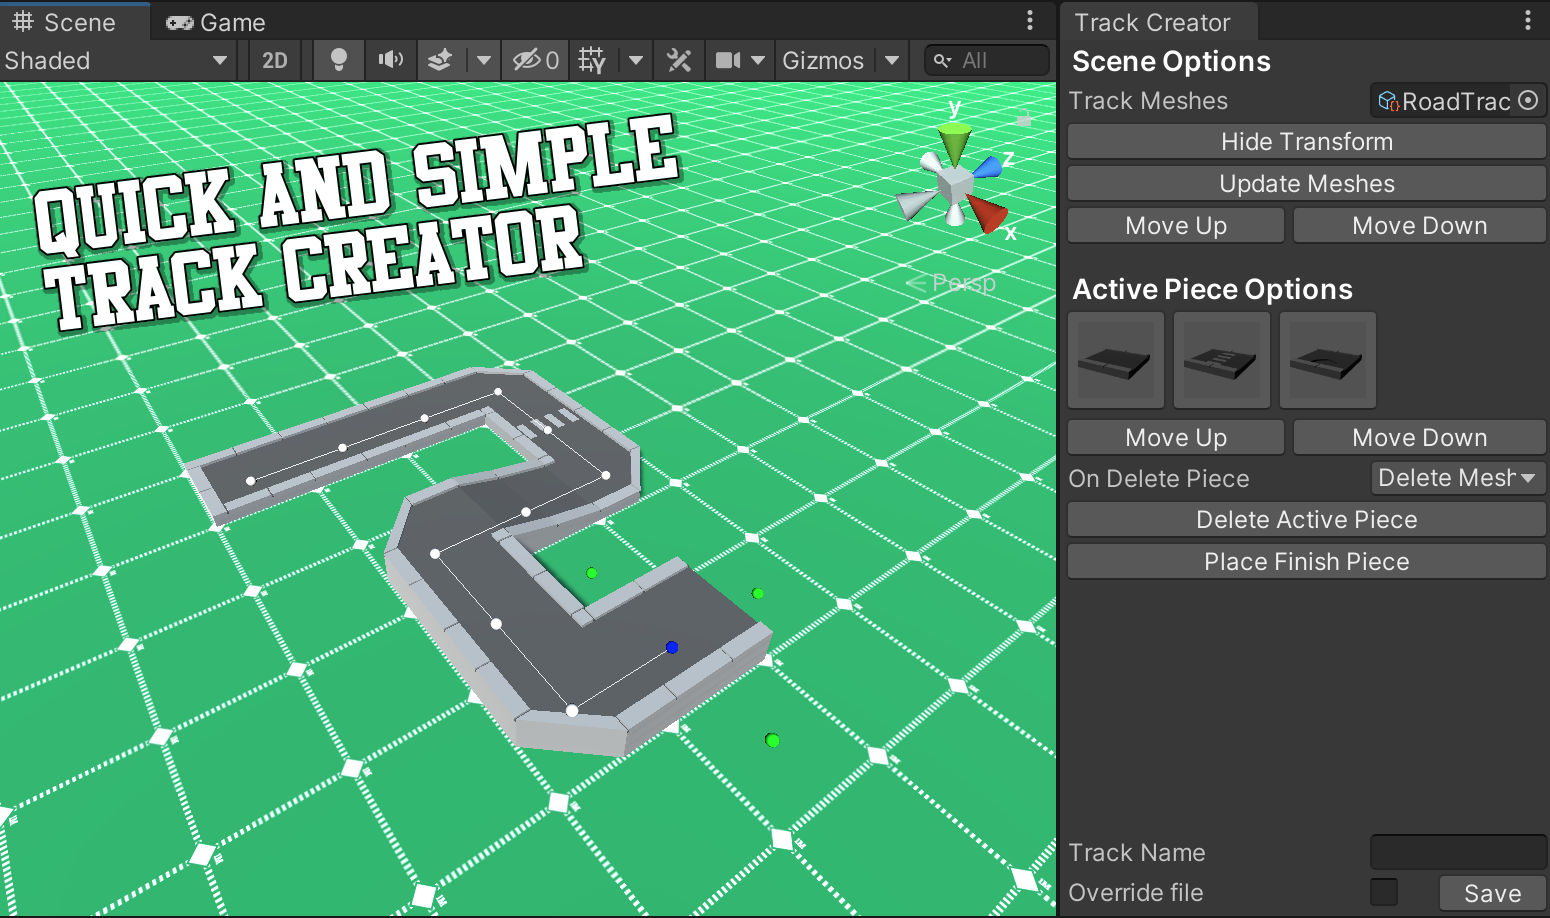This screenshot has width=1550, height=918.
Task: Select the second striped track piece thumbnail
Action: [x=1222, y=360]
